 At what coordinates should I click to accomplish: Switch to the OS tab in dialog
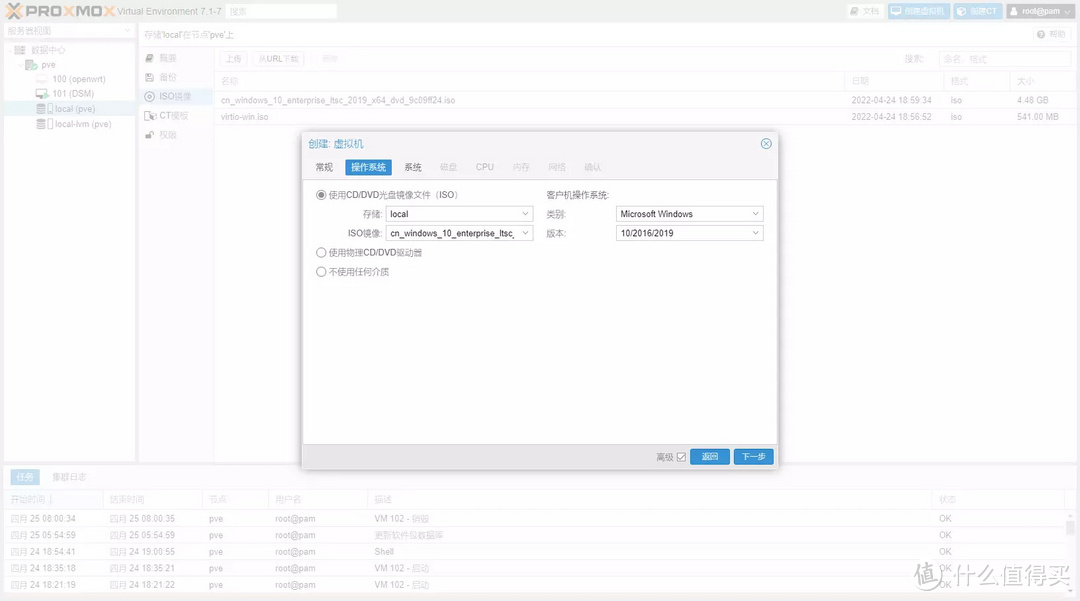[368, 167]
